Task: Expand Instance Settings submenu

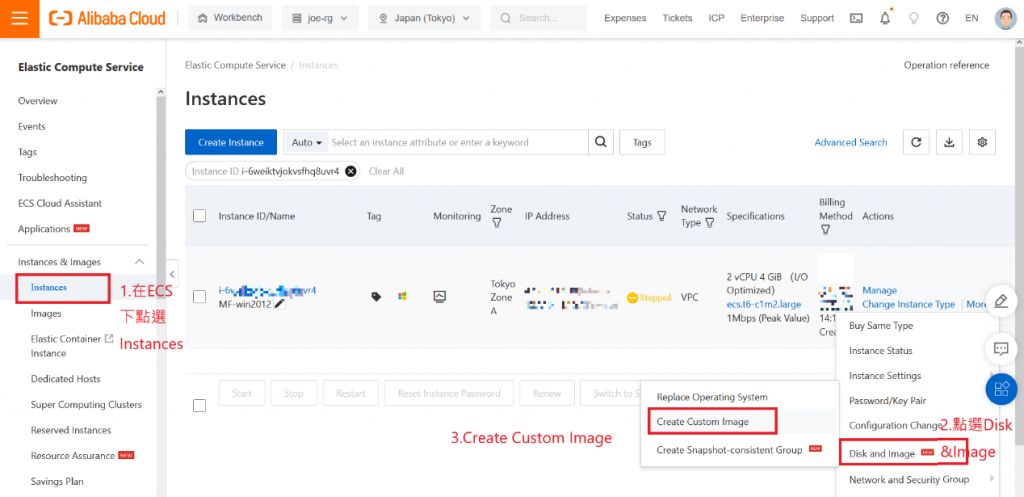Action: tap(885, 376)
